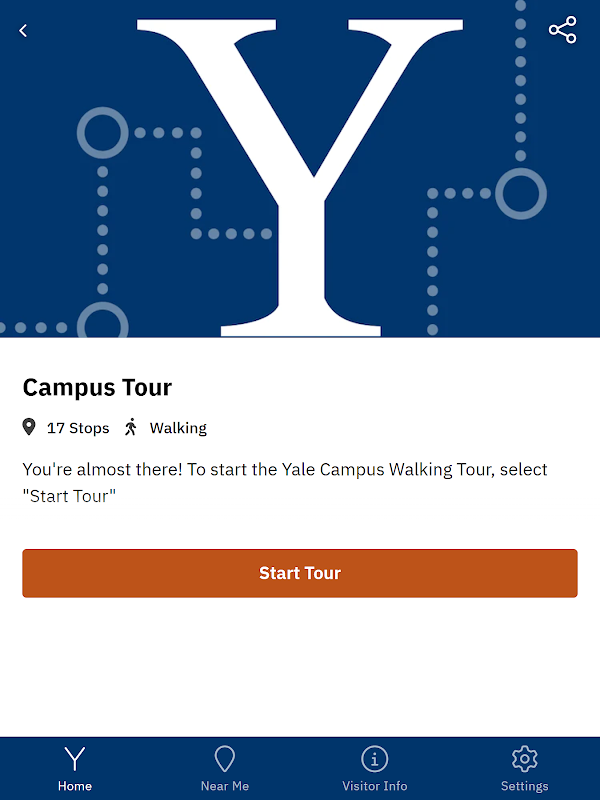The height and width of the screenshot is (800, 600).
Task: Go back using the top-left arrow
Action: [x=23, y=31]
